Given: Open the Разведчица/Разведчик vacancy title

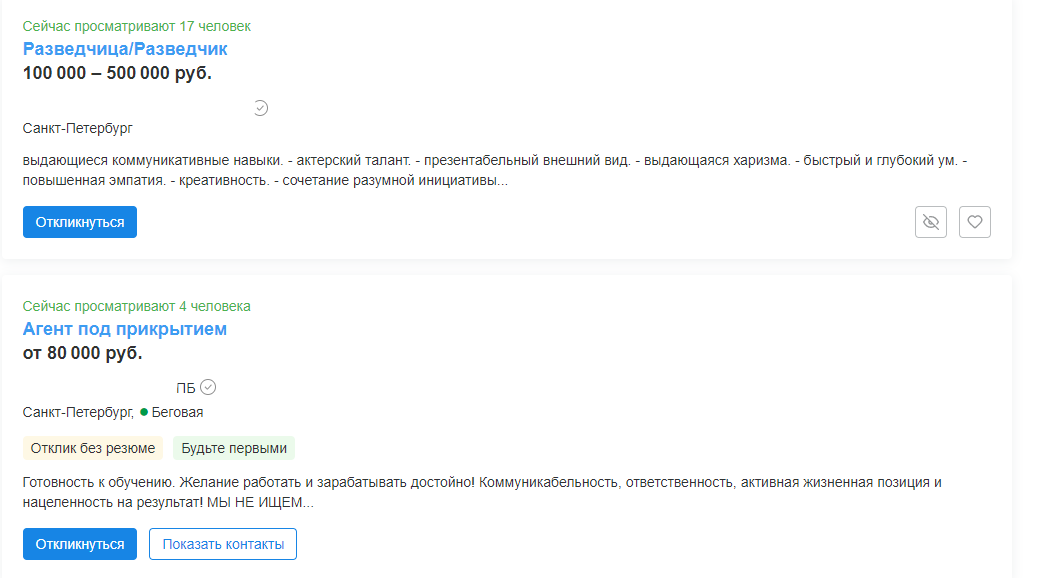Looking at the screenshot, I should [125, 49].
